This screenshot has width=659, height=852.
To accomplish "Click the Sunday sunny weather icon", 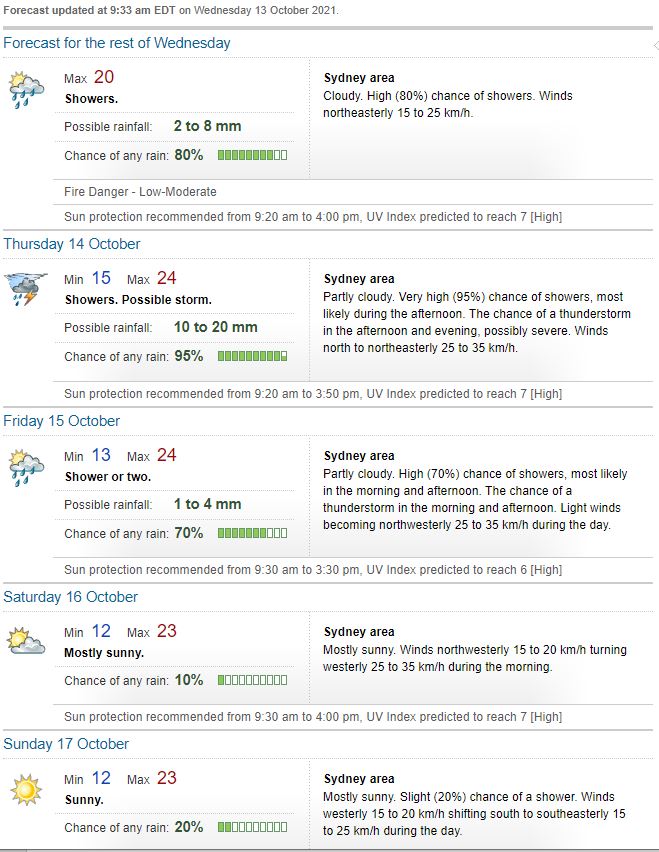I will click(x=26, y=790).
